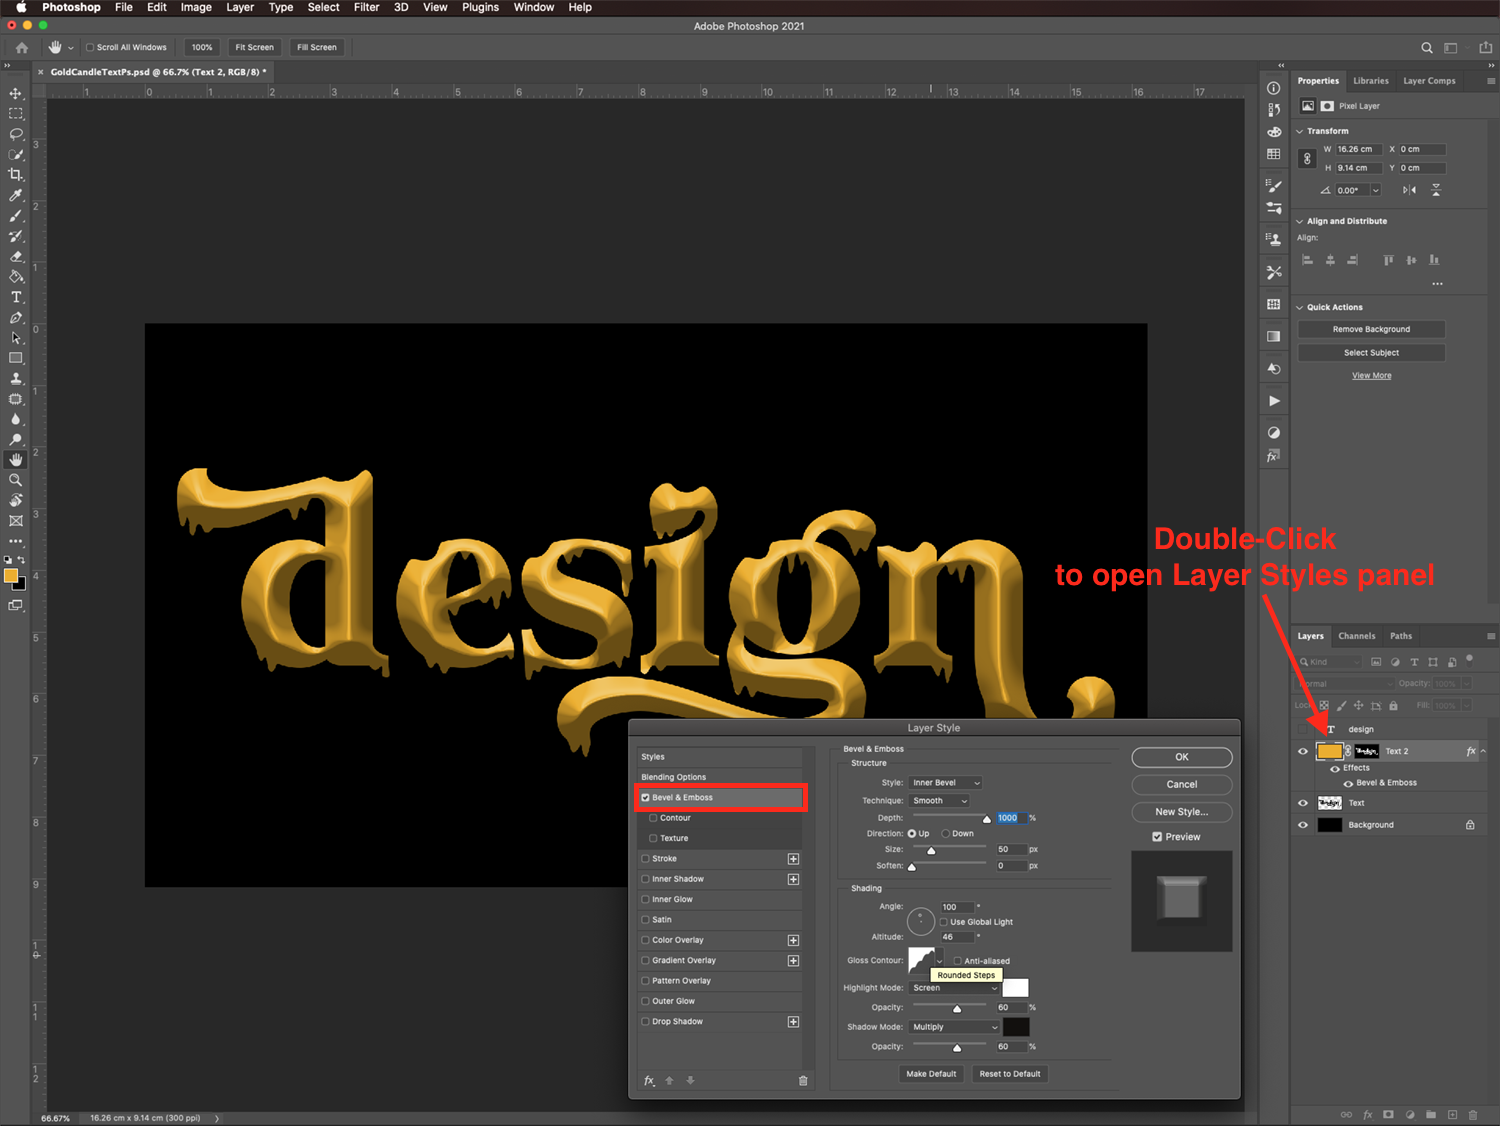Select the Paint Bucket tool
Screen dimensions: 1500x1126
(x=16, y=277)
